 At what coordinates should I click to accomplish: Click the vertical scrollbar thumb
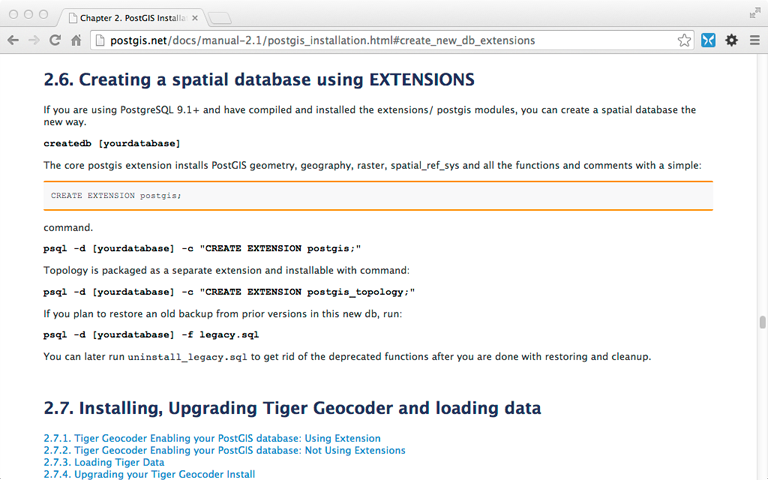[762, 322]
